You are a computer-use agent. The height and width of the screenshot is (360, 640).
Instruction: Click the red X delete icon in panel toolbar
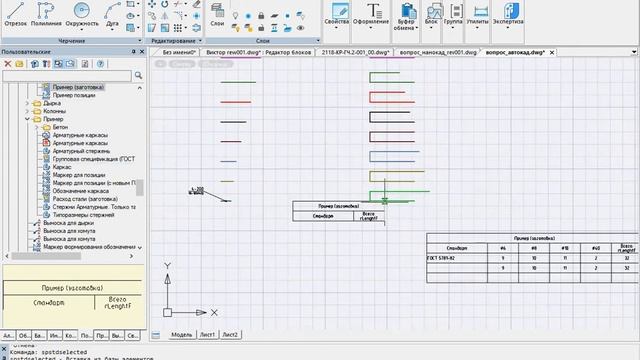(x=7, y=64)
